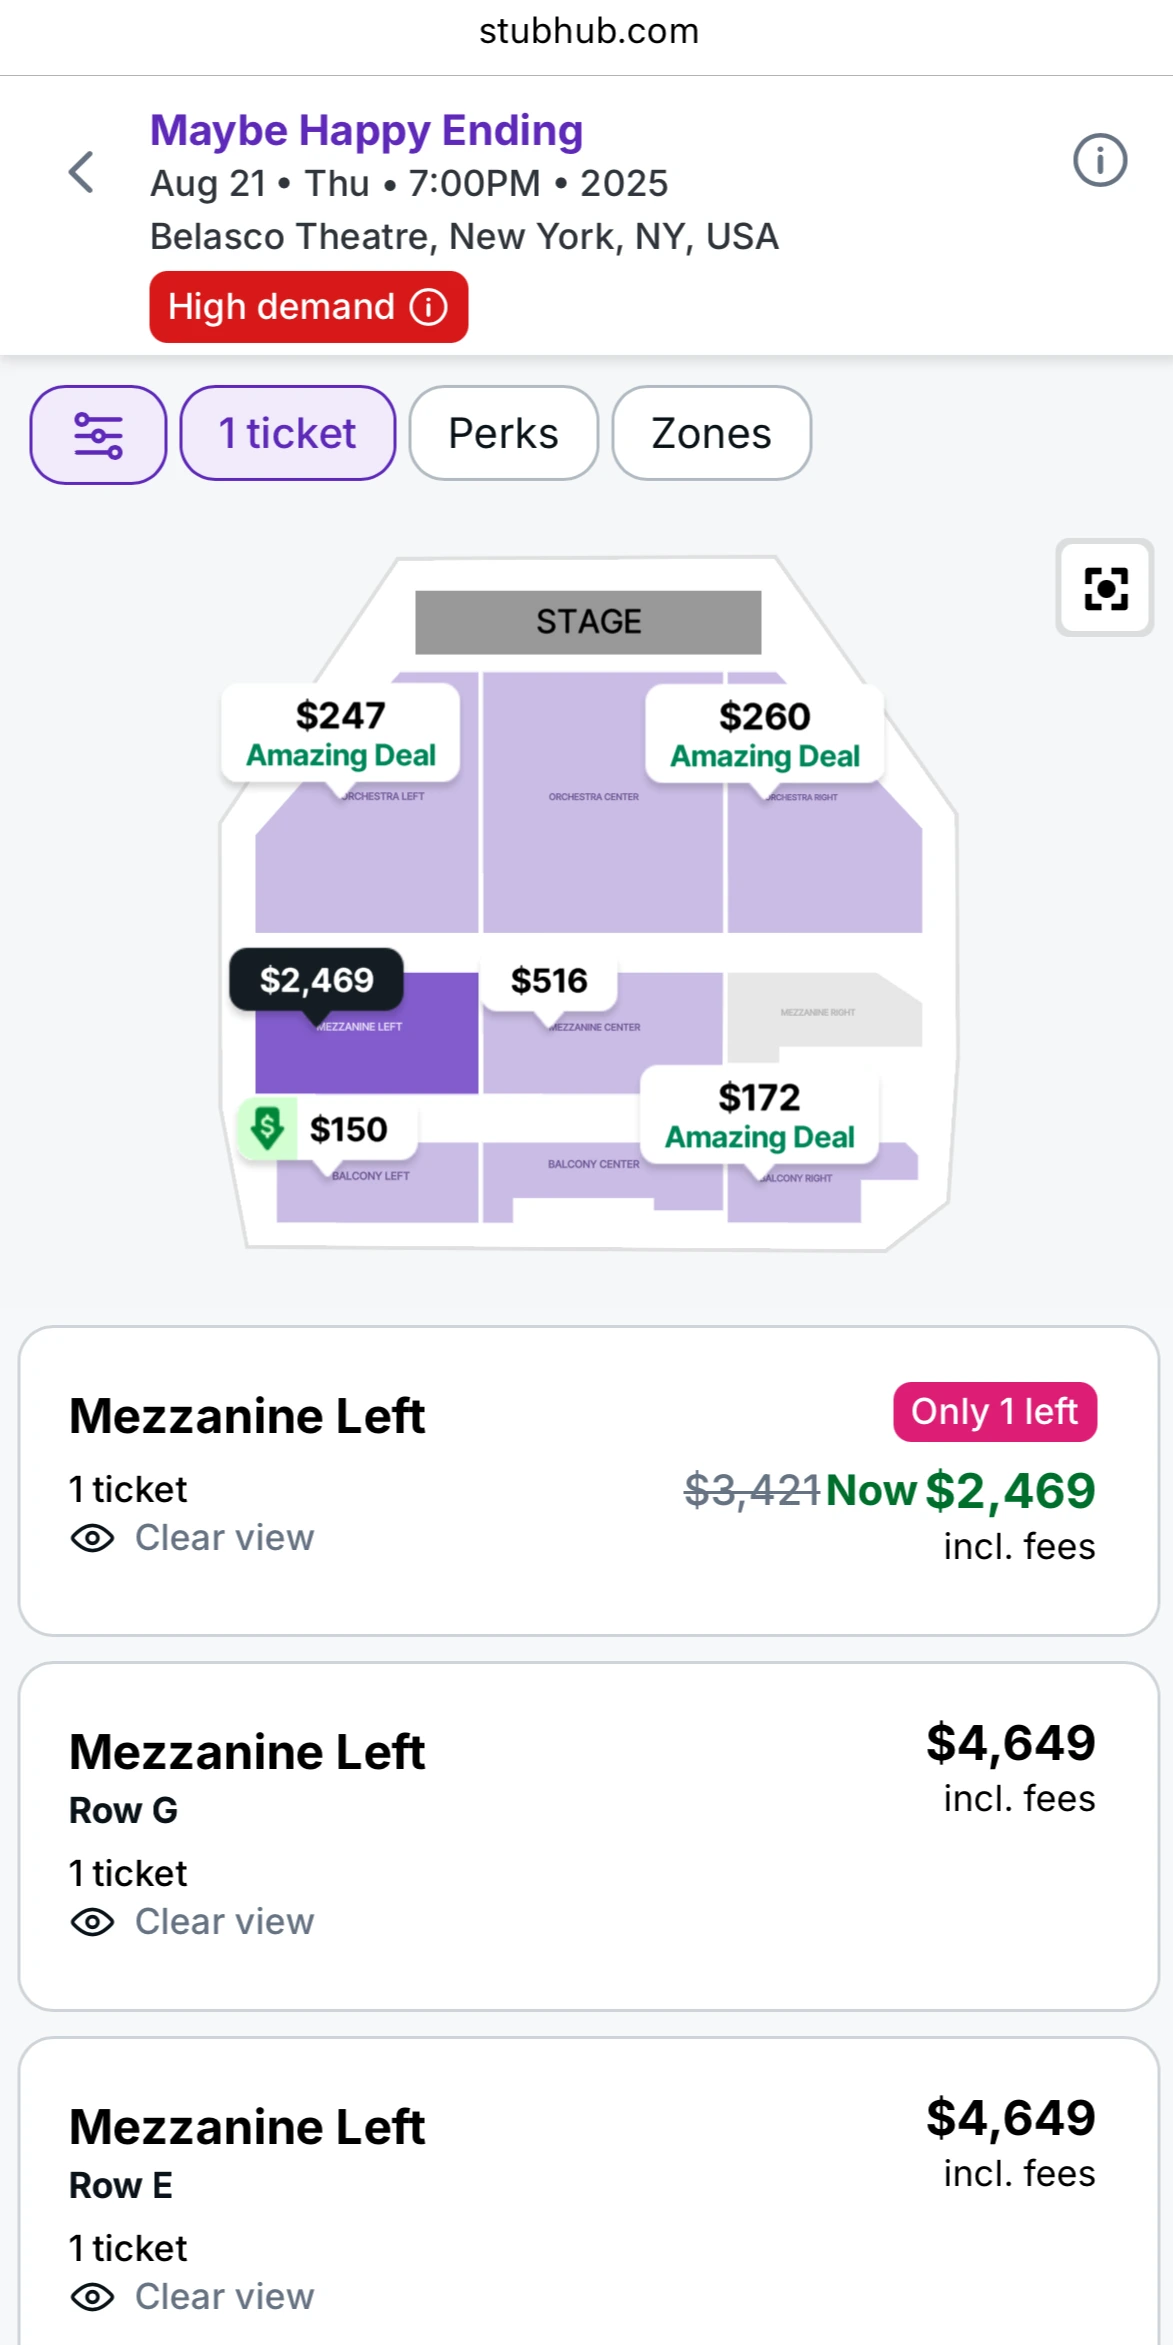The height and width of the screenshot is (2345, 1173).
Task: Select the $516 Mezzanine Center price marker
Action: (x=549, y=981)
